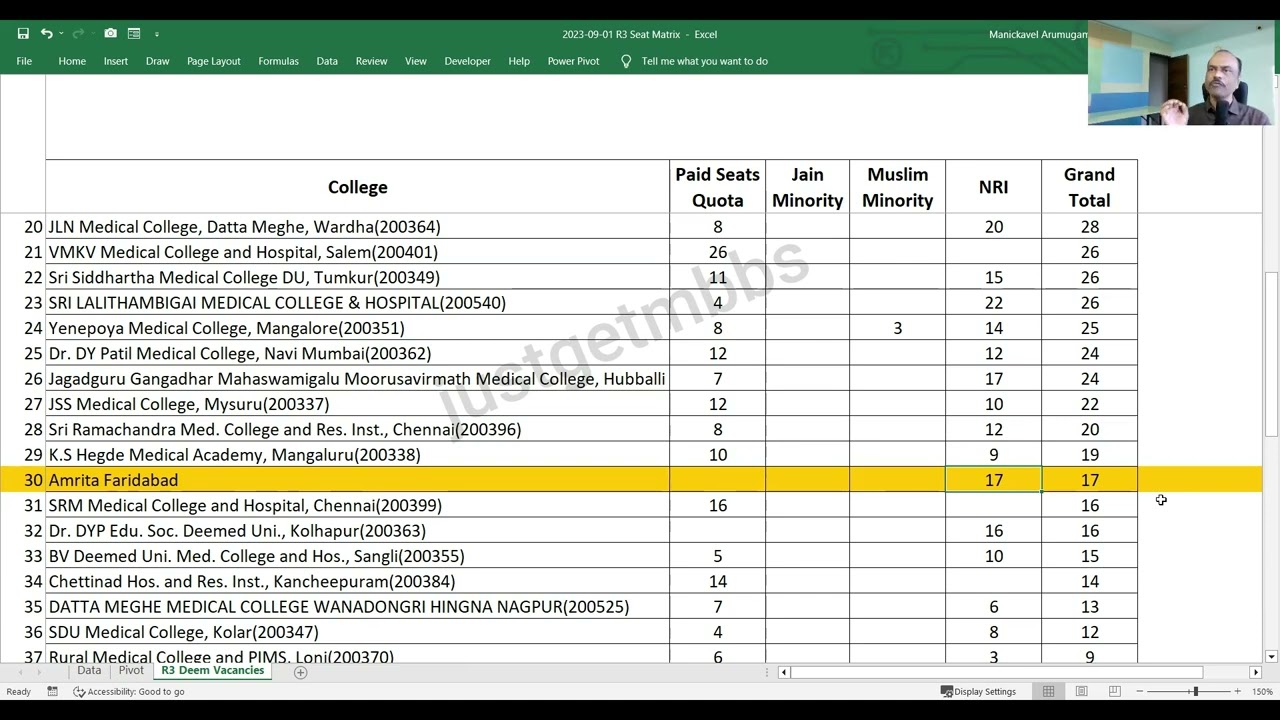Click Accessibility: Good to go status
The height and width of the screenshot is (720, 1280).
(129, 691)
